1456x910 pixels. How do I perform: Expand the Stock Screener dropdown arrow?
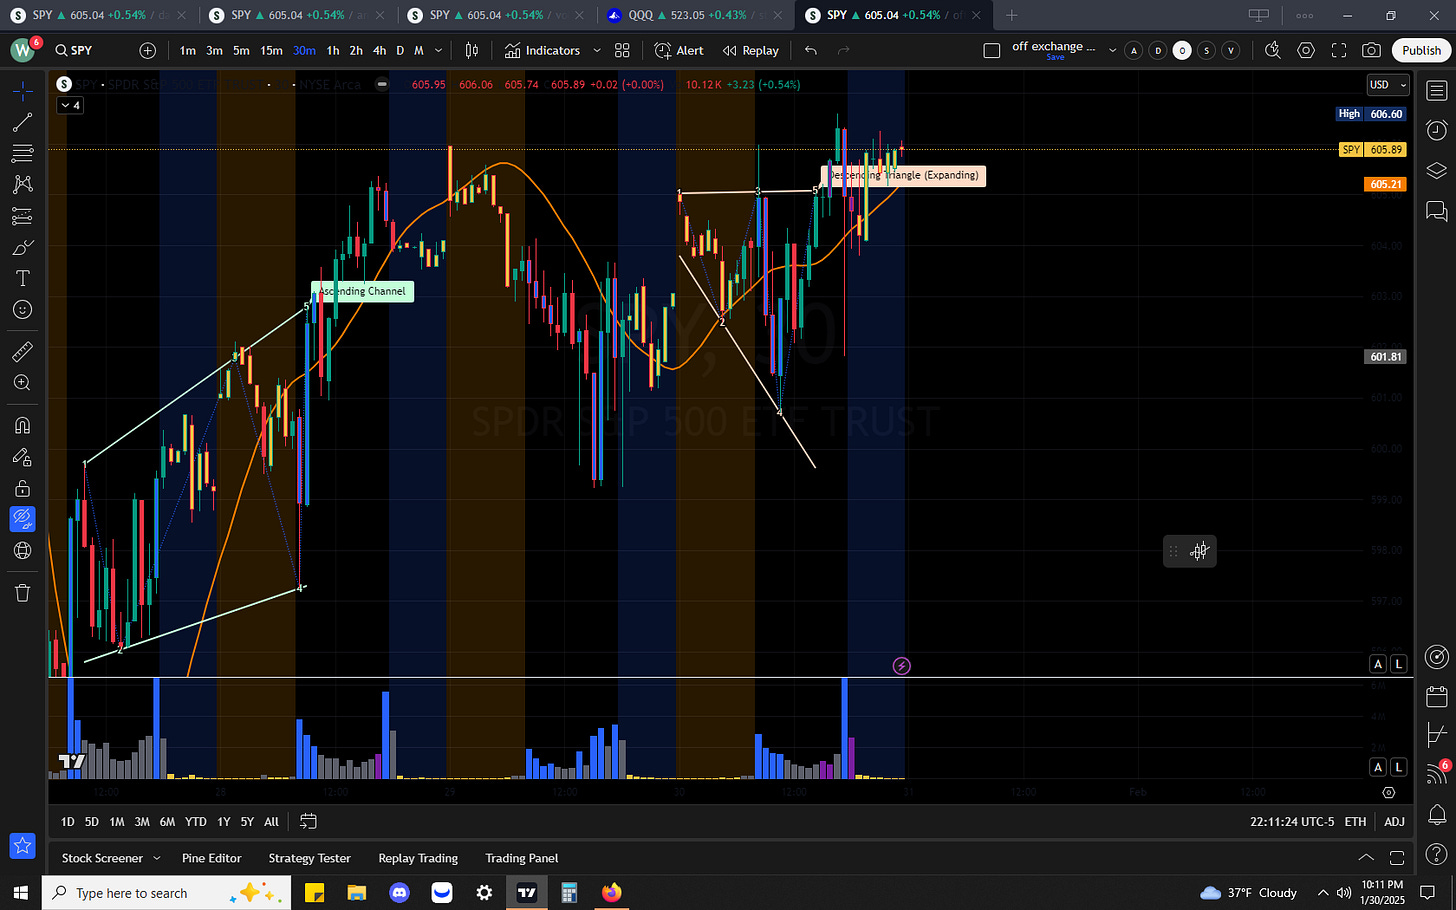tap(156, 858)
